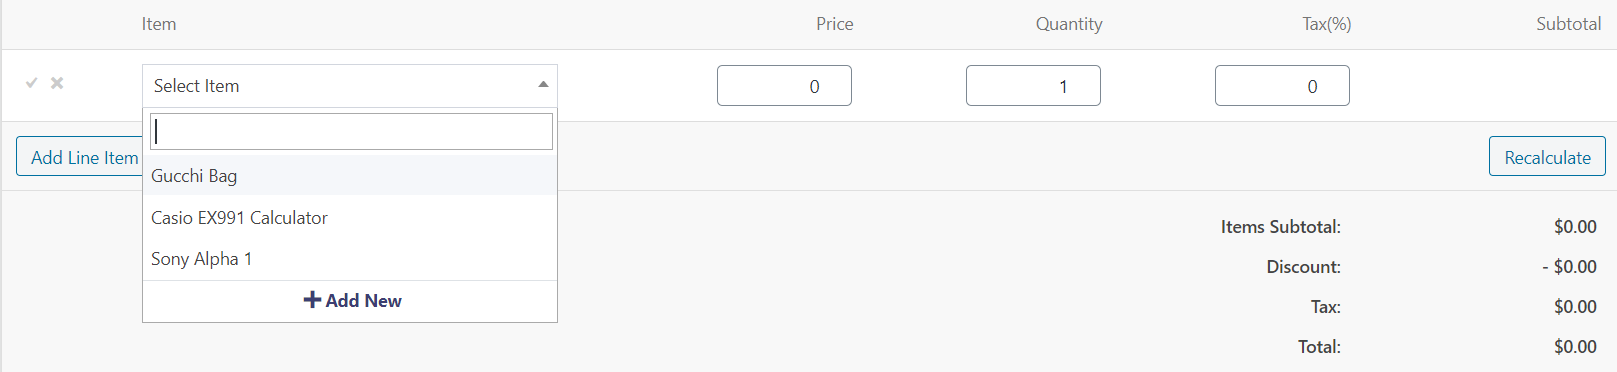Click the Add Line Item button
Image resolution: width=1617 pixels, height=372 pixels.
79,157
